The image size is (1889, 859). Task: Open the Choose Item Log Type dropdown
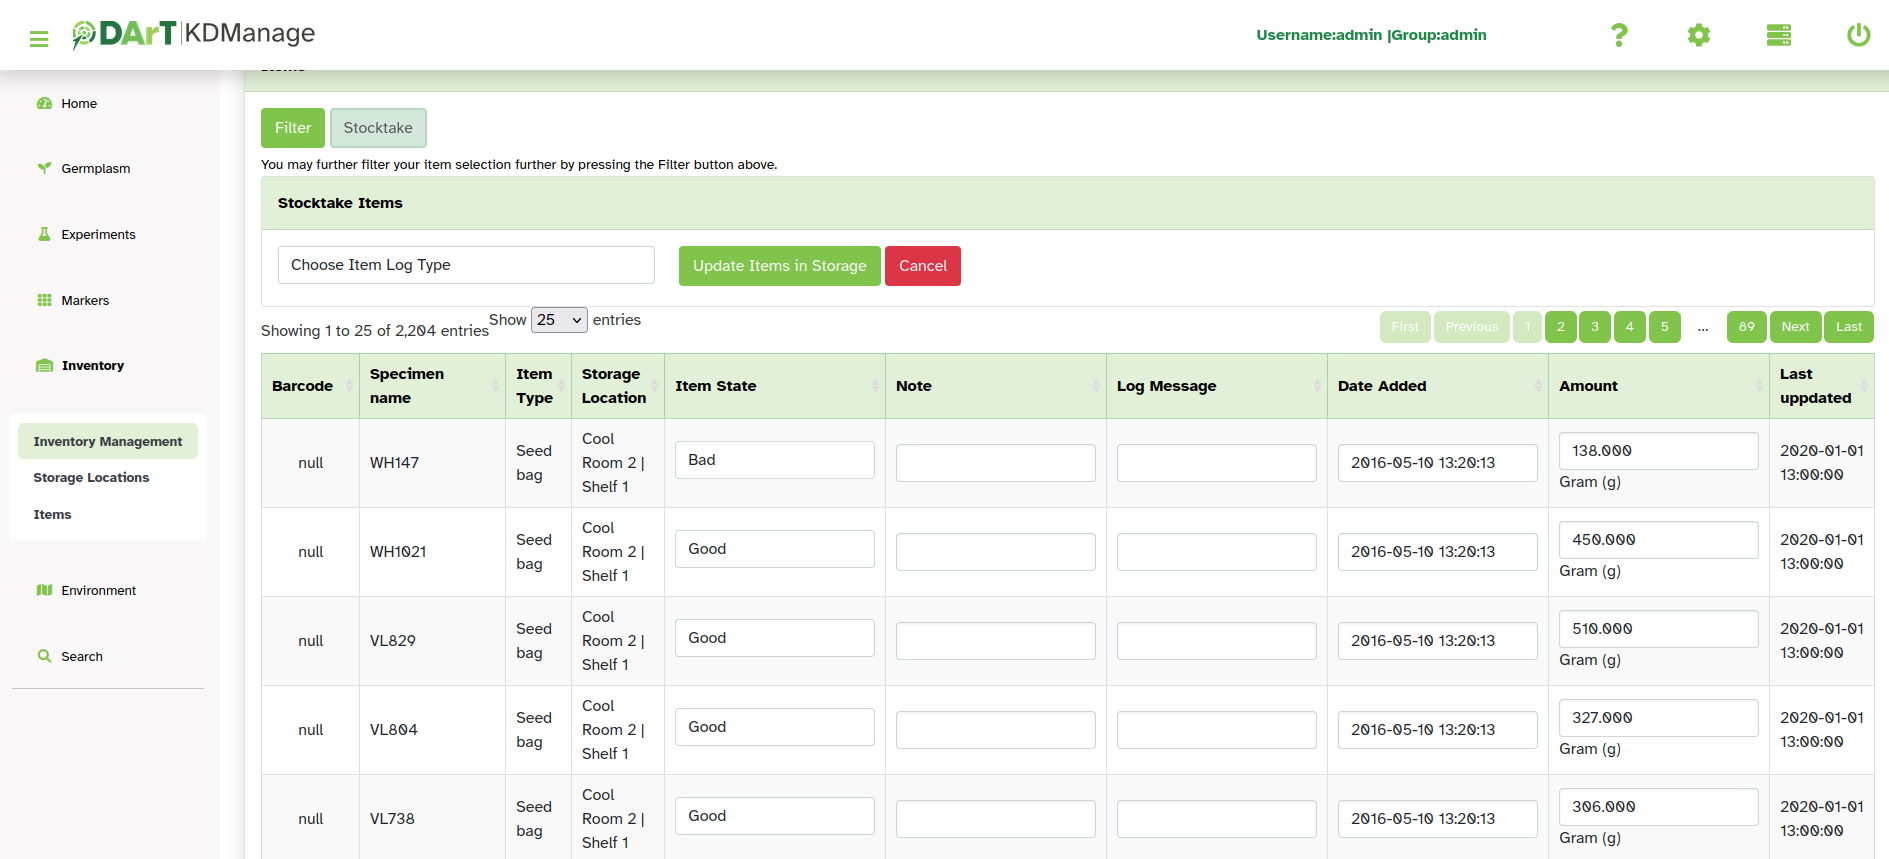466,265
